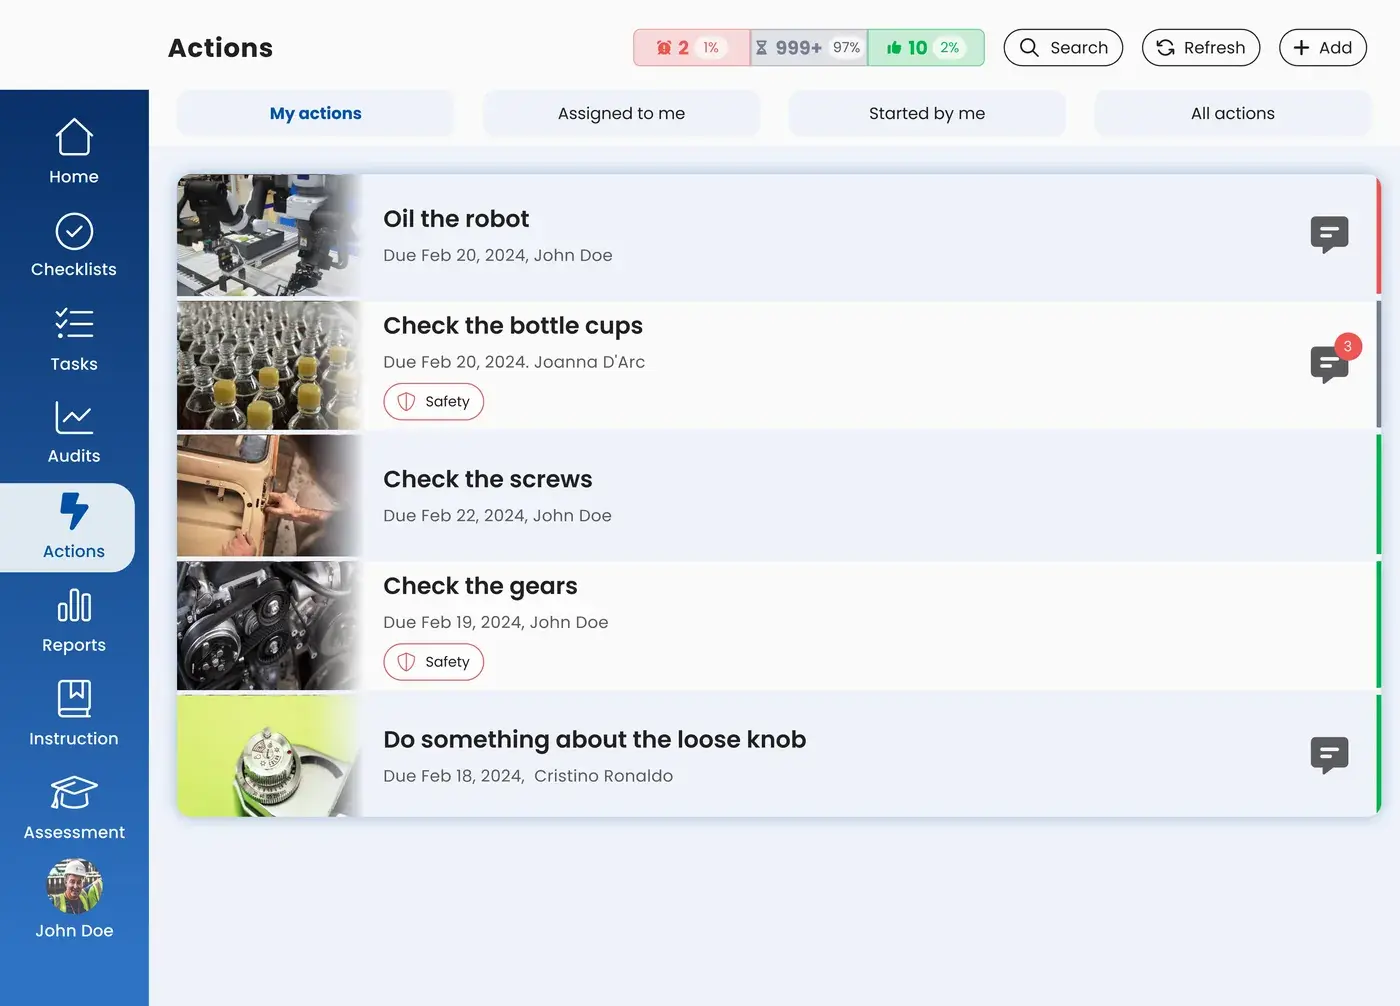This screenshot has height=1006, width=1400.
Task: Open John Doe profile avatar
Action: [x=74, y=886]
